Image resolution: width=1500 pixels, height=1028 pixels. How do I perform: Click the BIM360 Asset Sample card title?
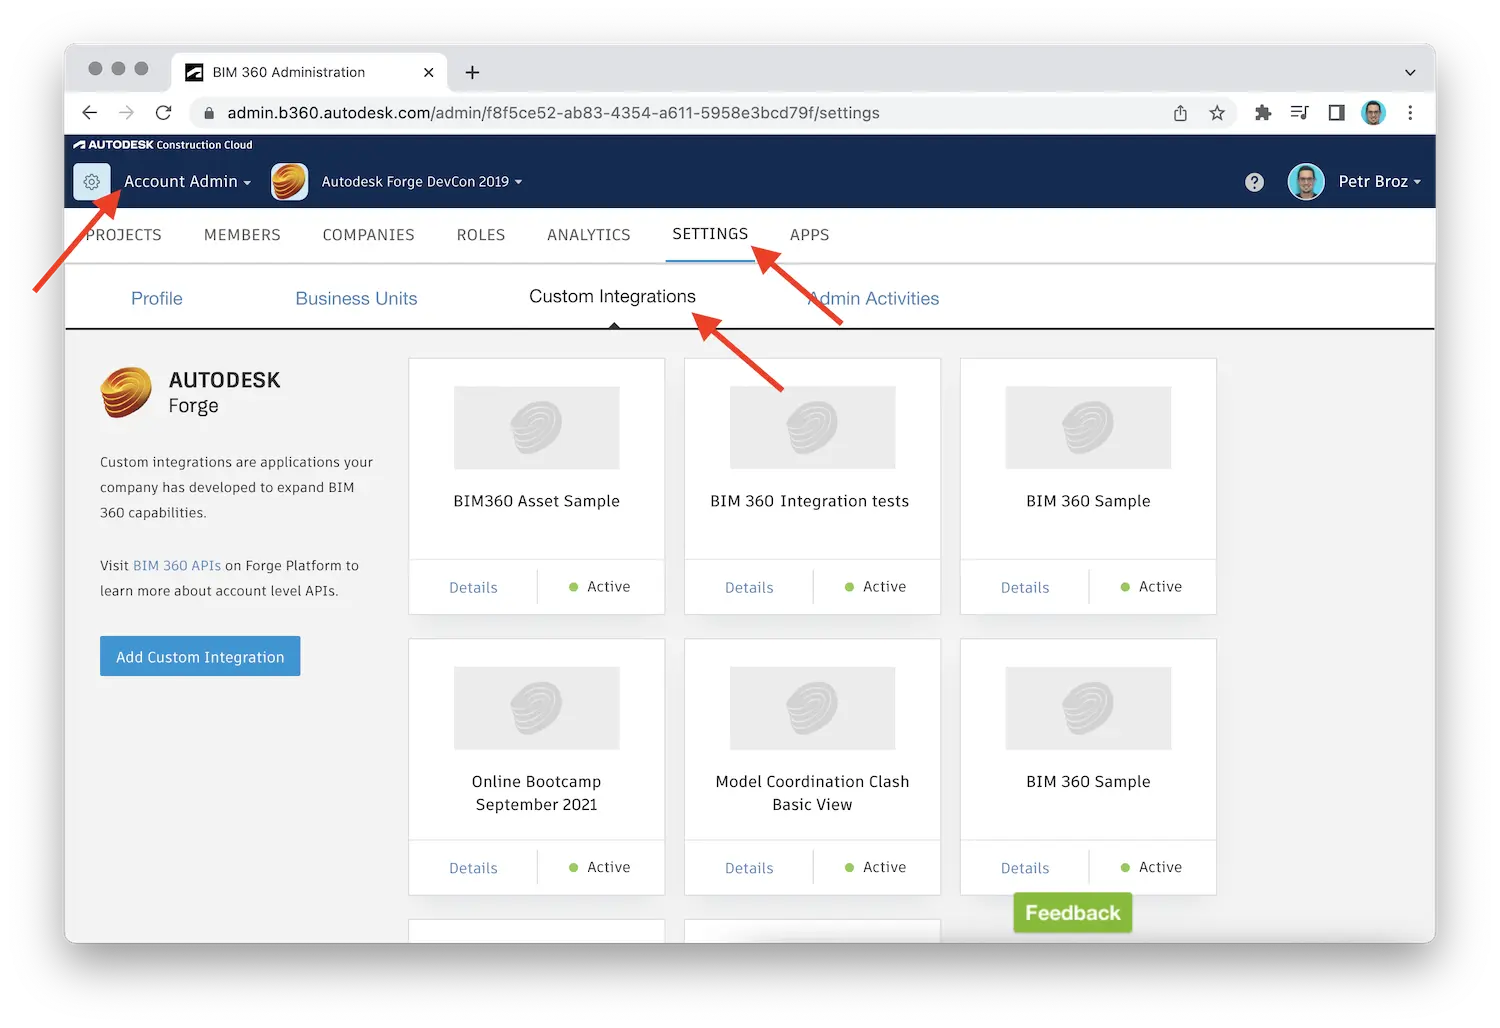tap(537, 501)
